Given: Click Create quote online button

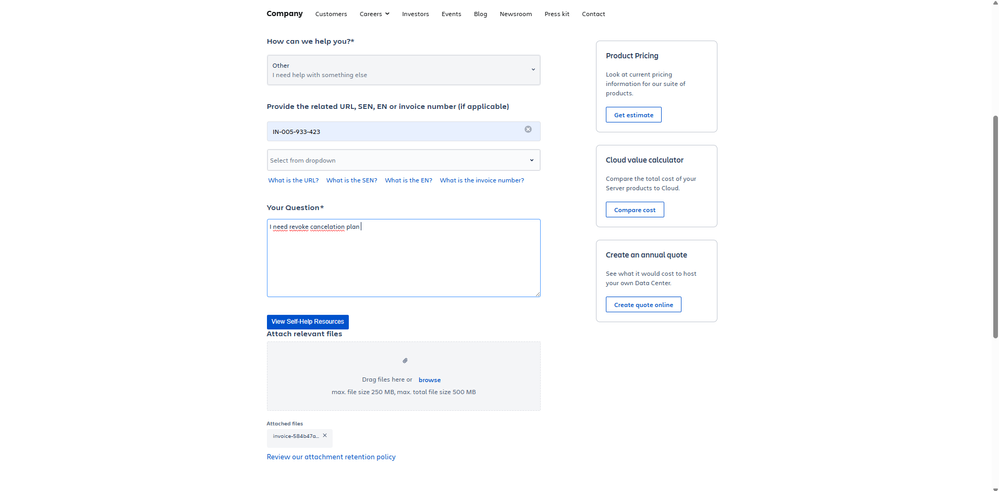Looking at the screenshot, I should tap(643, 304).
